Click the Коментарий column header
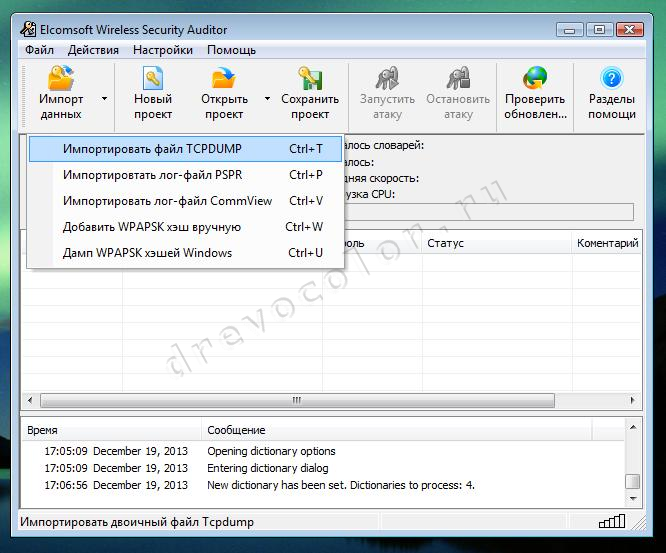 pos(607,243)
